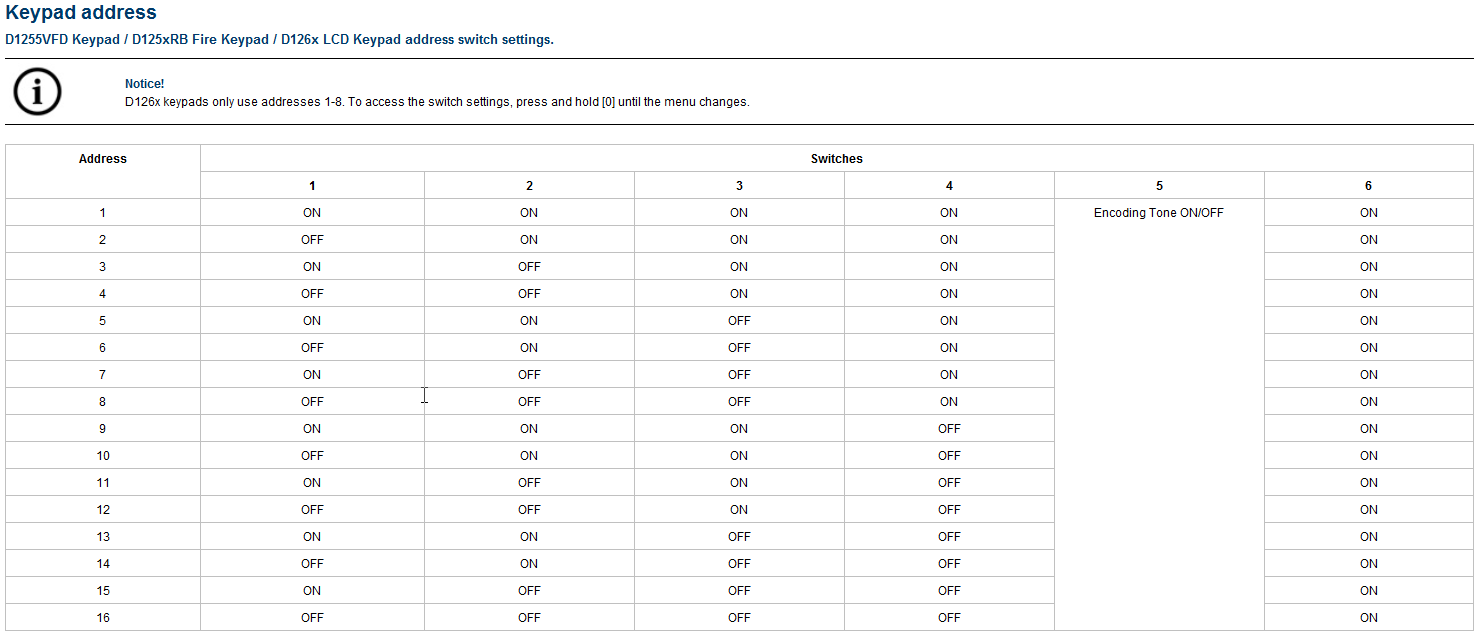Click switch 1 ON cell for address 15
Image resolution: width=1481 pixels, height=644 pixels.
pos(312,591)
